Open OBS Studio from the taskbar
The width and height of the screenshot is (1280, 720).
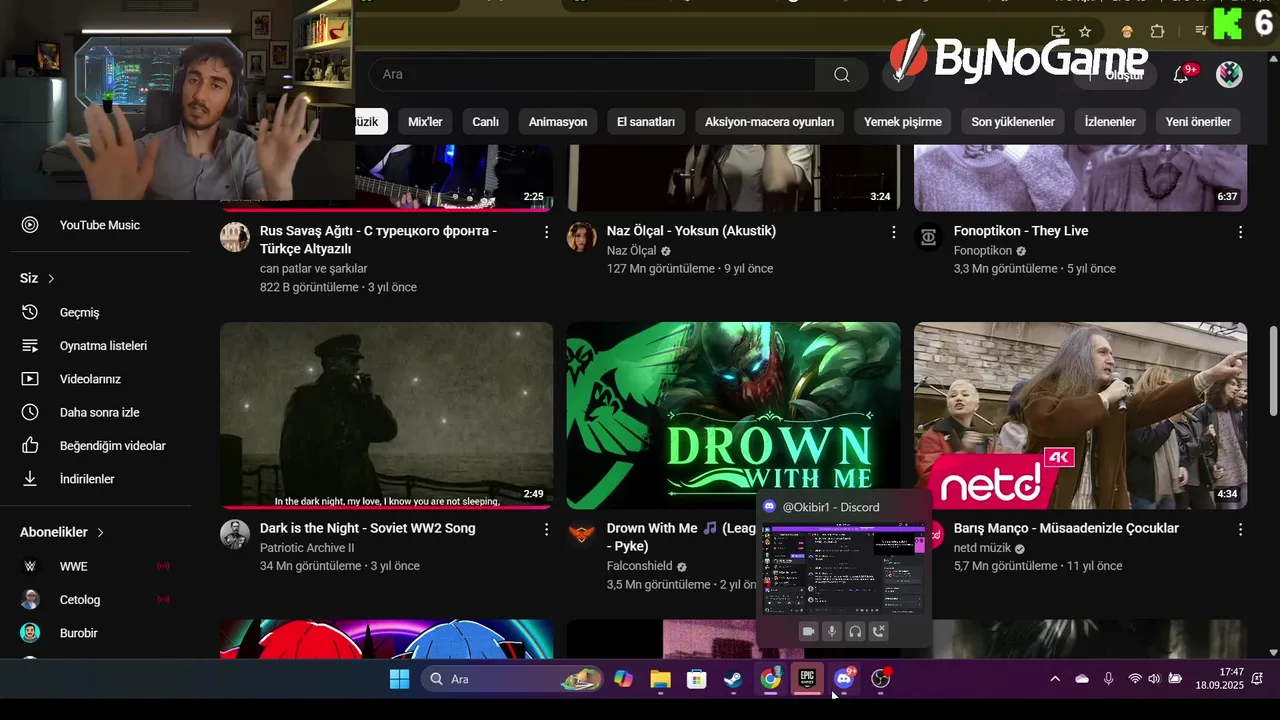880,679
